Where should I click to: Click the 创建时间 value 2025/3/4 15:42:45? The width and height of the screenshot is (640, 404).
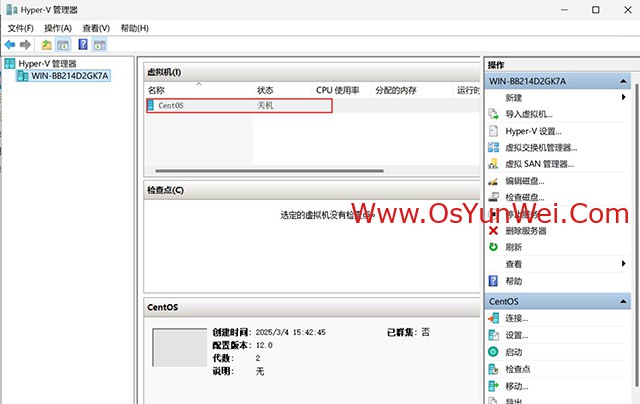pyautogui.click(x=291, y=332)
